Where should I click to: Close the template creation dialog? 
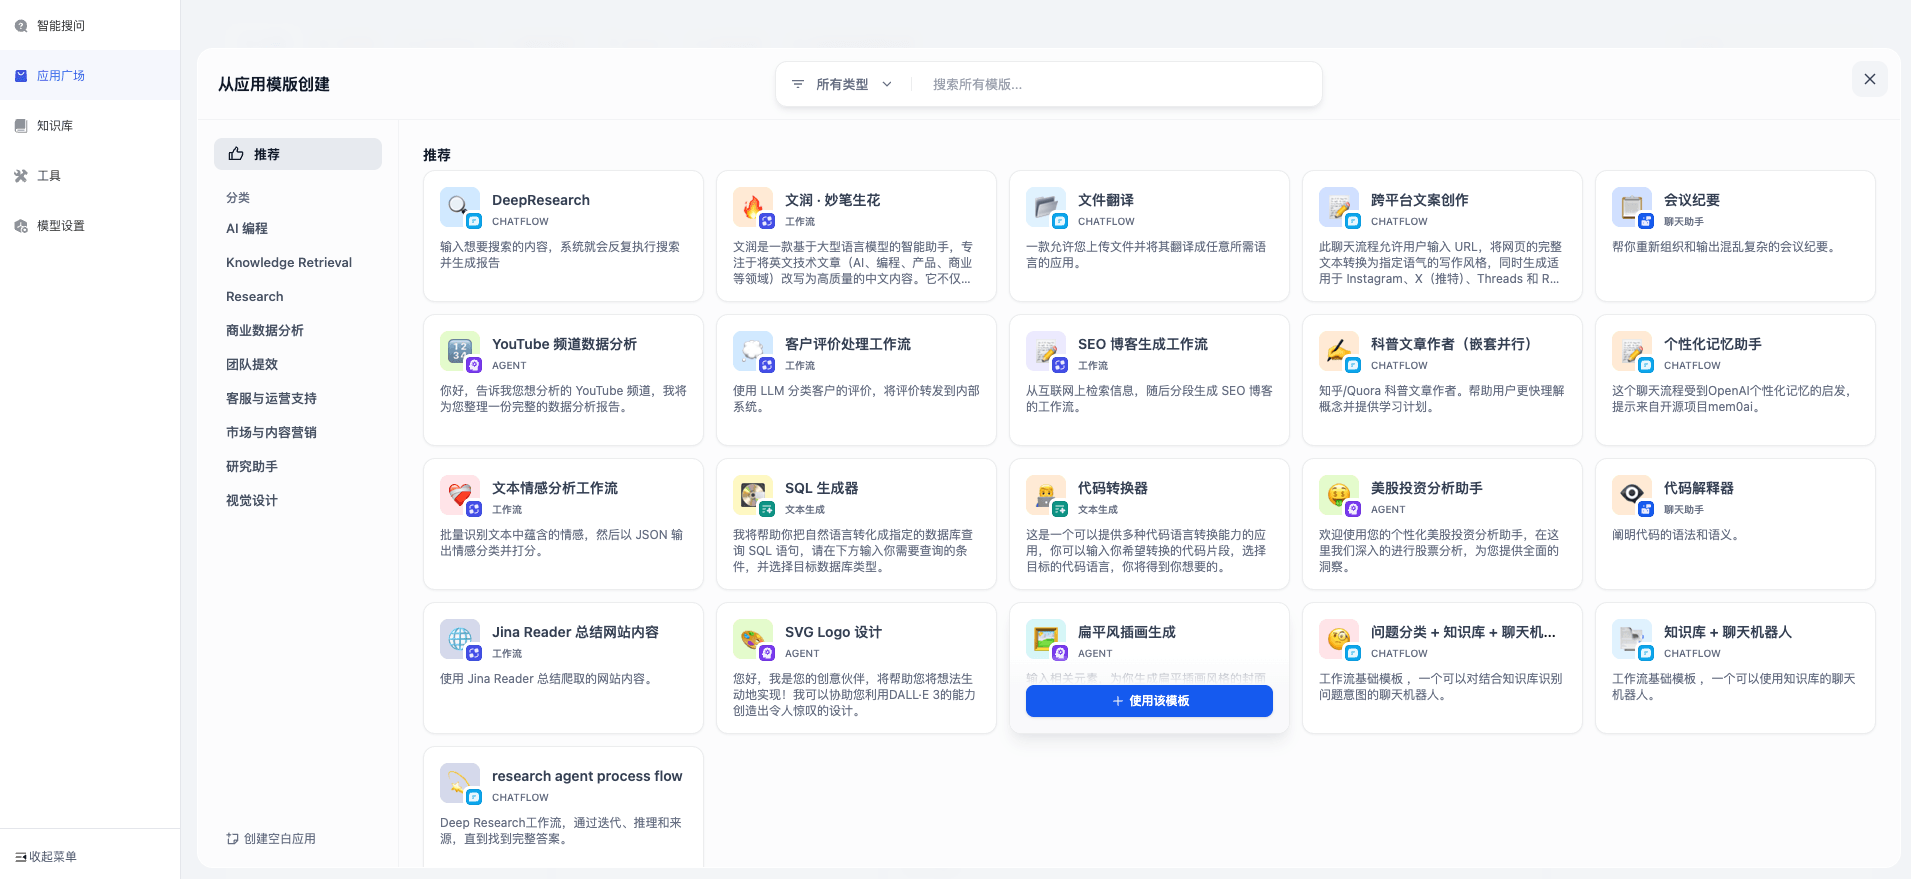pos(1869,79)
